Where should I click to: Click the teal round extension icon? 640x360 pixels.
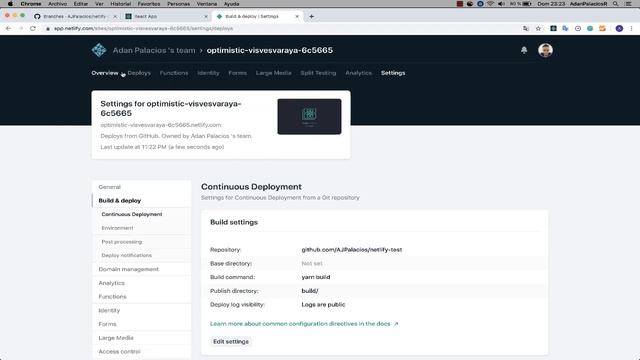590,28
